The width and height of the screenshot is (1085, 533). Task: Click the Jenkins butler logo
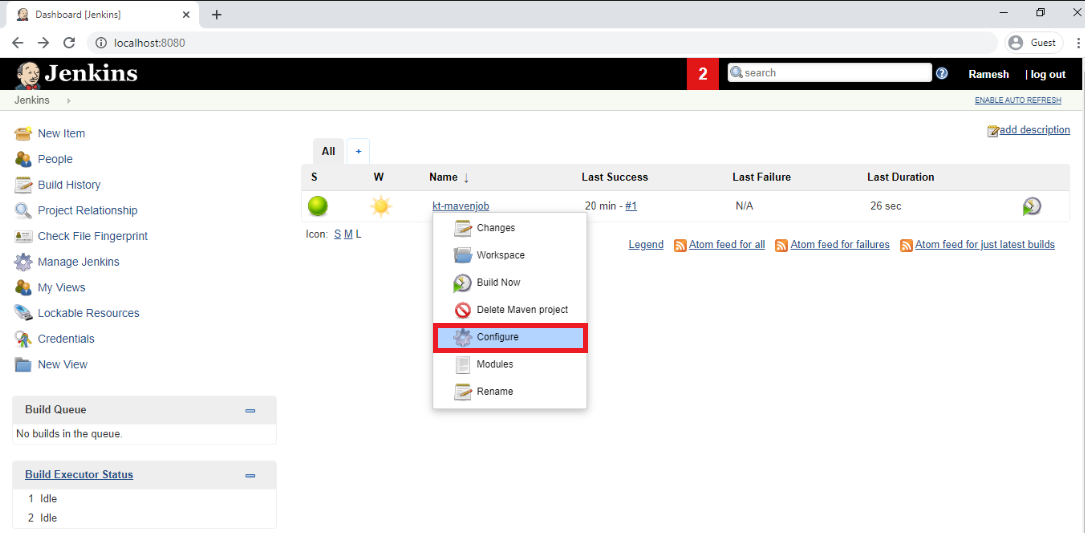(27, 74)
